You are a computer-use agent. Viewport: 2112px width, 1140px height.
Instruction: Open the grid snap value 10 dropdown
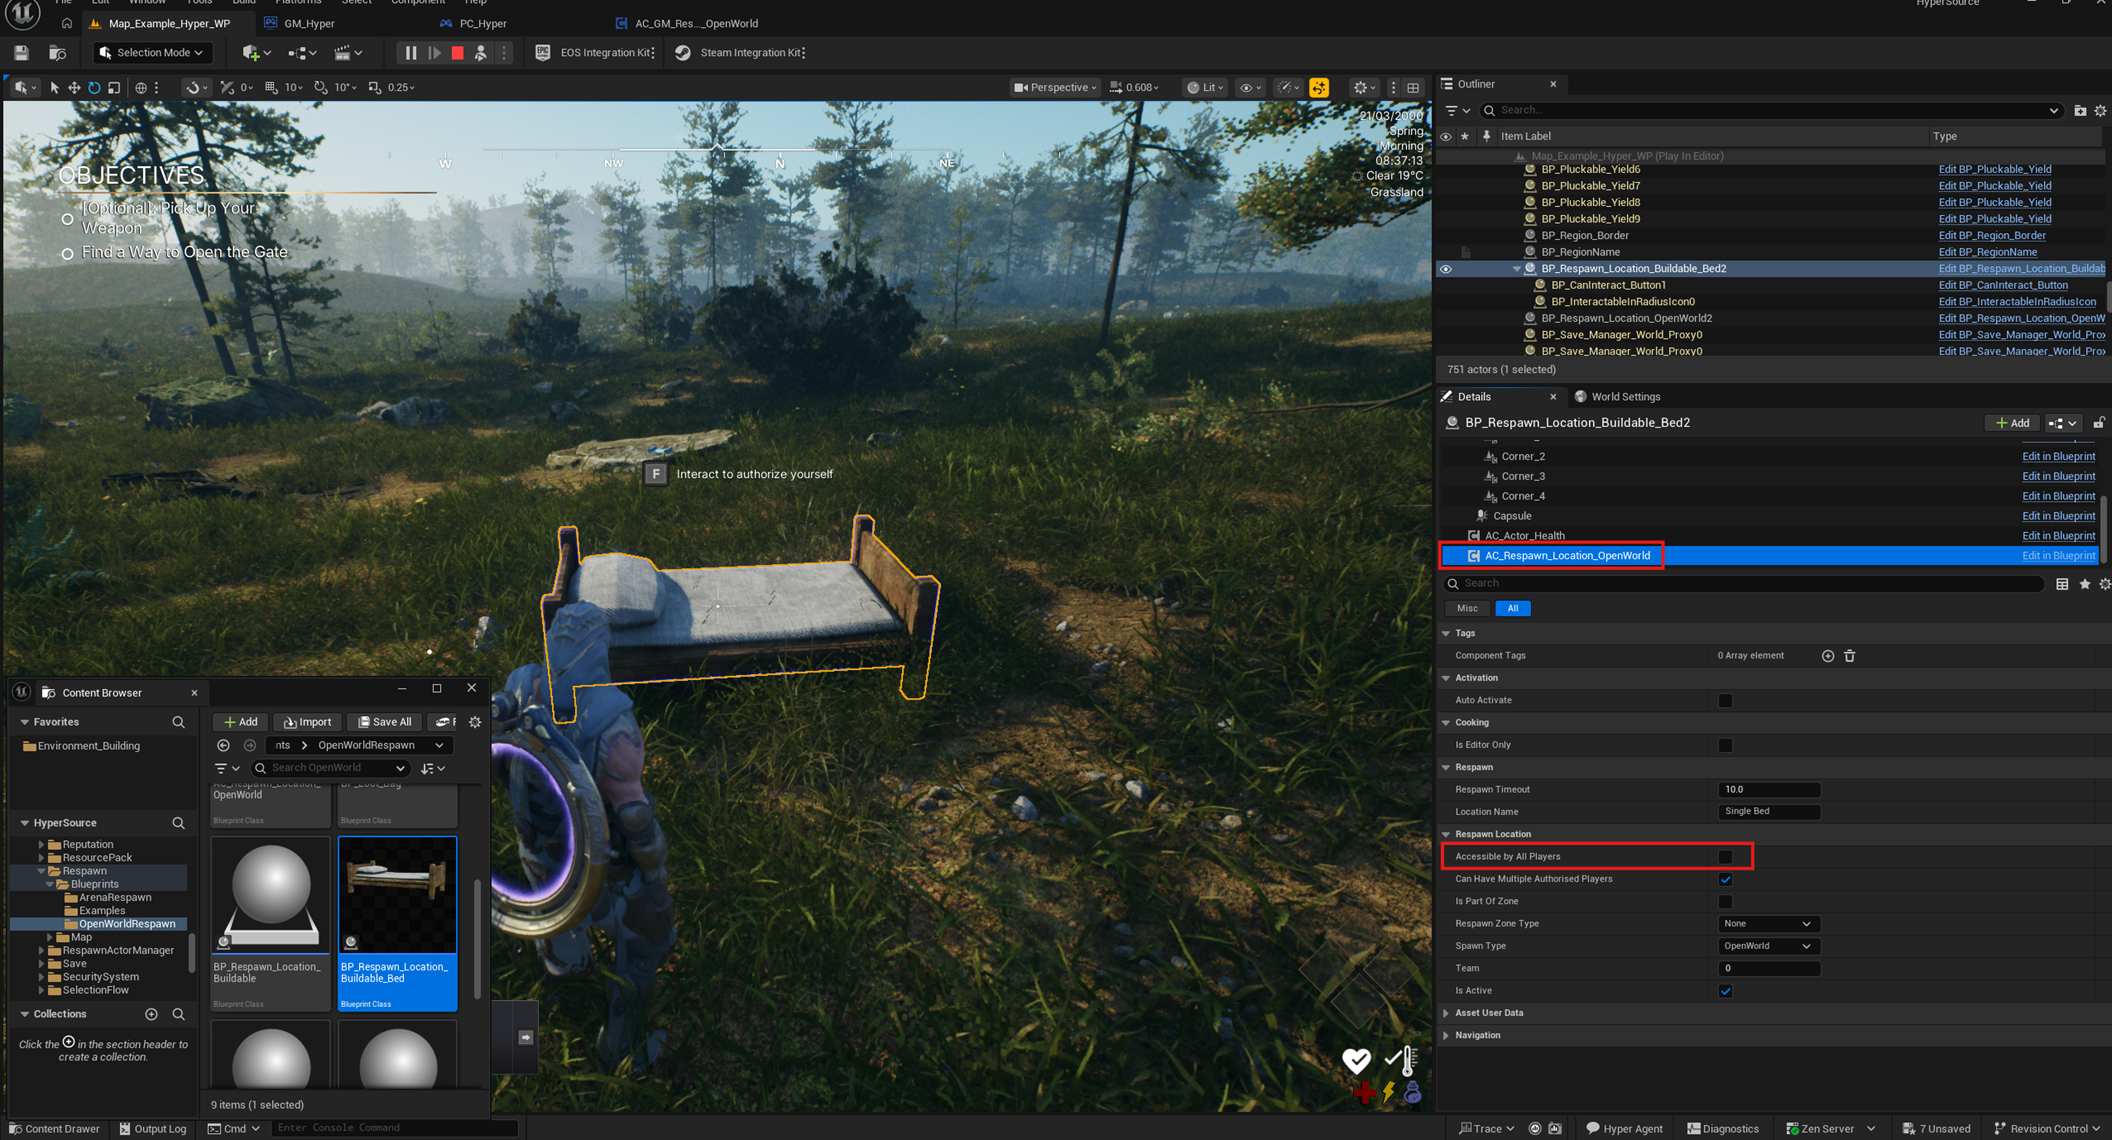(x=294, y=88)
